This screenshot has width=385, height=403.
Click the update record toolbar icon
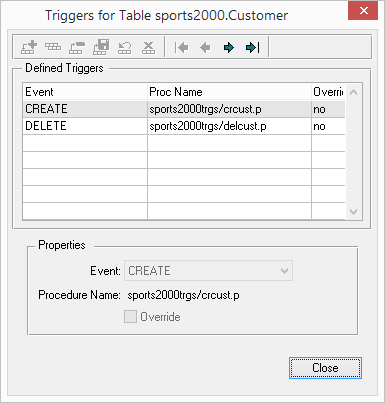53,47
